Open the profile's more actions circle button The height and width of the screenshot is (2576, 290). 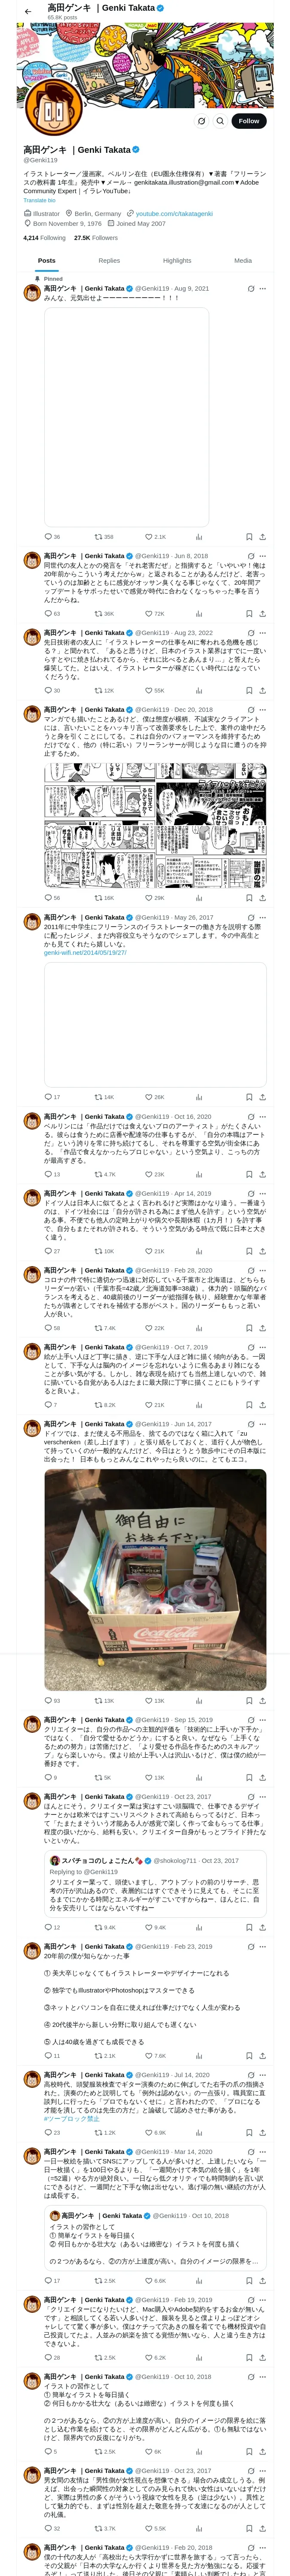pyautogui.click(x=201, y=120)
